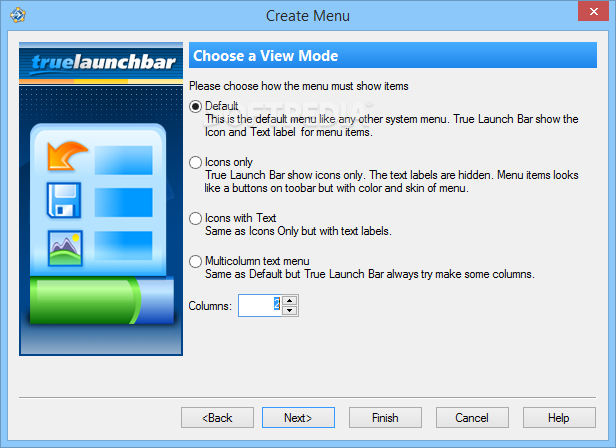Screen dimensions: 616x448
Task: Pick the Multicolumn text menu option
Action: pos(196,261)
